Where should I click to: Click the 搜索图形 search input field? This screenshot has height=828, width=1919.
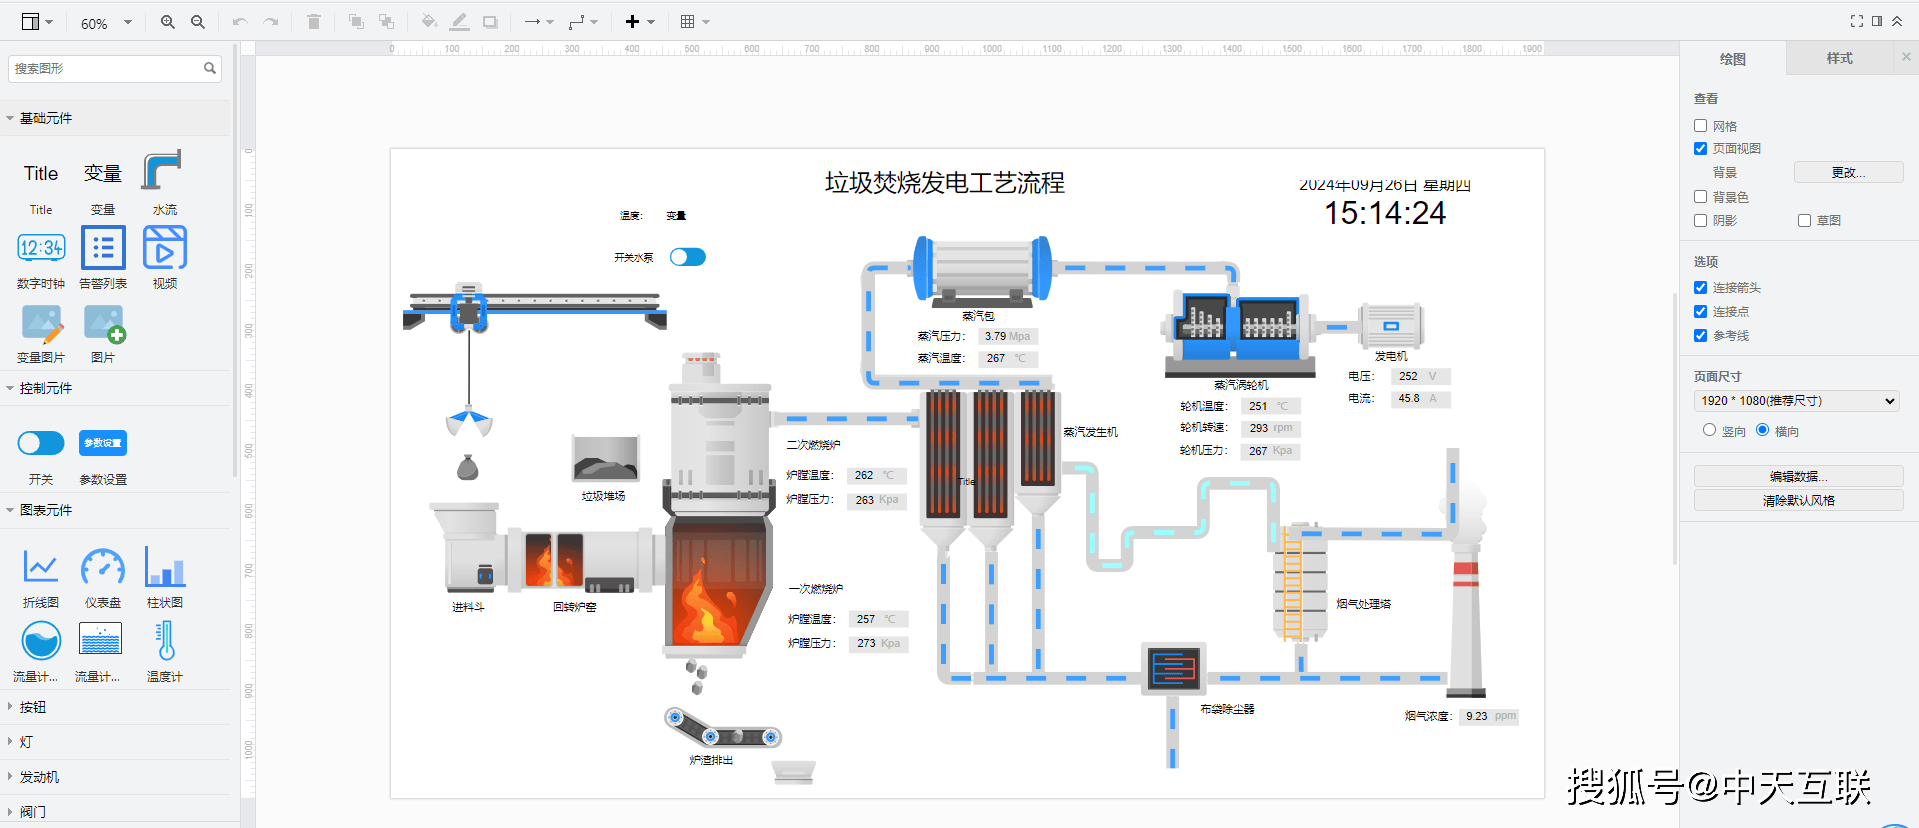coord(105,68)
